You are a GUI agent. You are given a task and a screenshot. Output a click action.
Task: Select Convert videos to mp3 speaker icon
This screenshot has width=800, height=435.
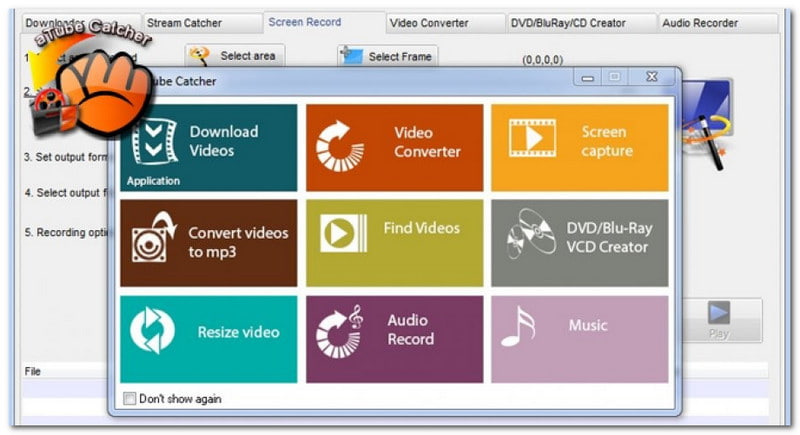155,239
